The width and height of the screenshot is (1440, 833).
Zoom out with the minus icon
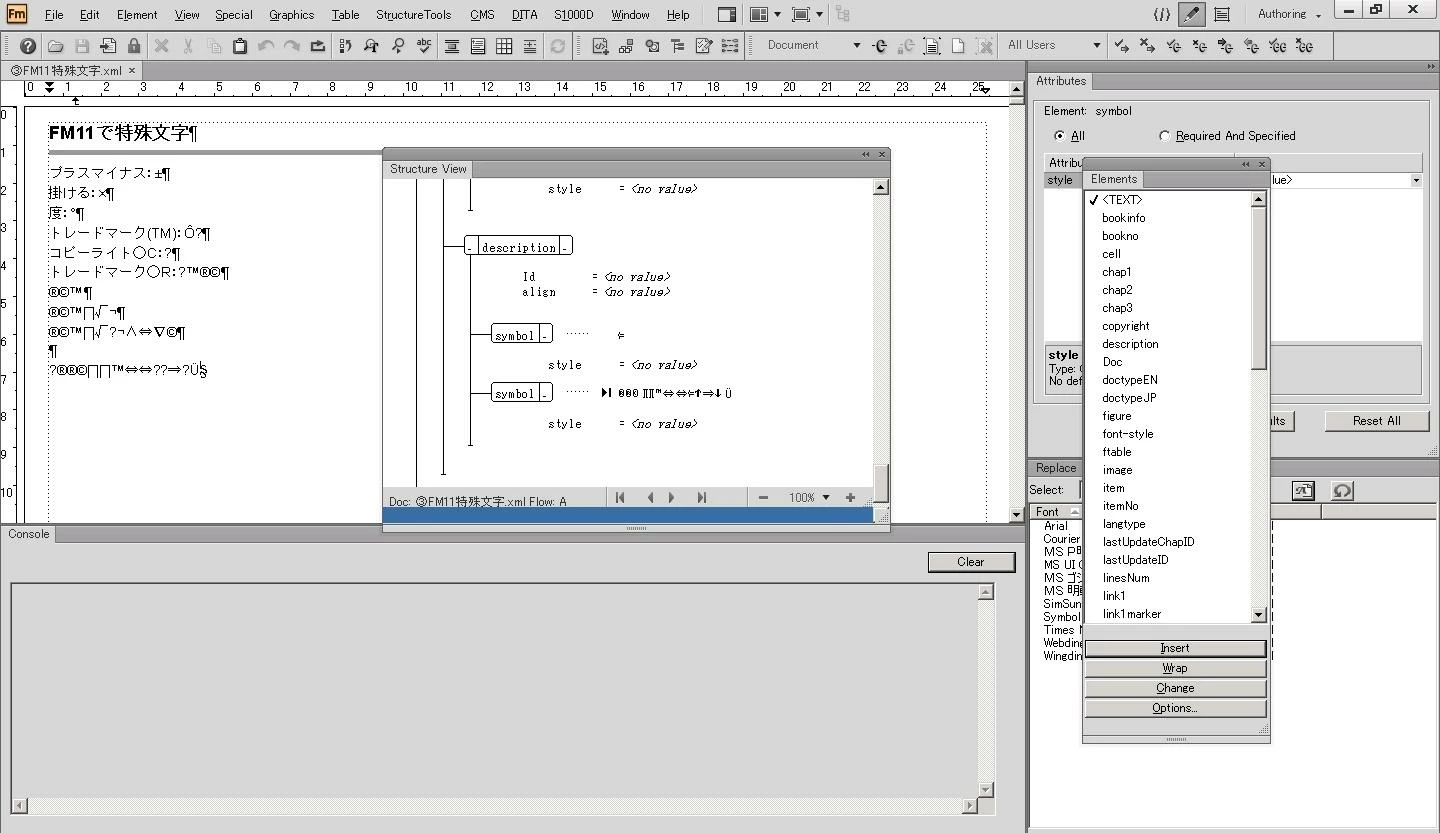(x=764, y=498)
